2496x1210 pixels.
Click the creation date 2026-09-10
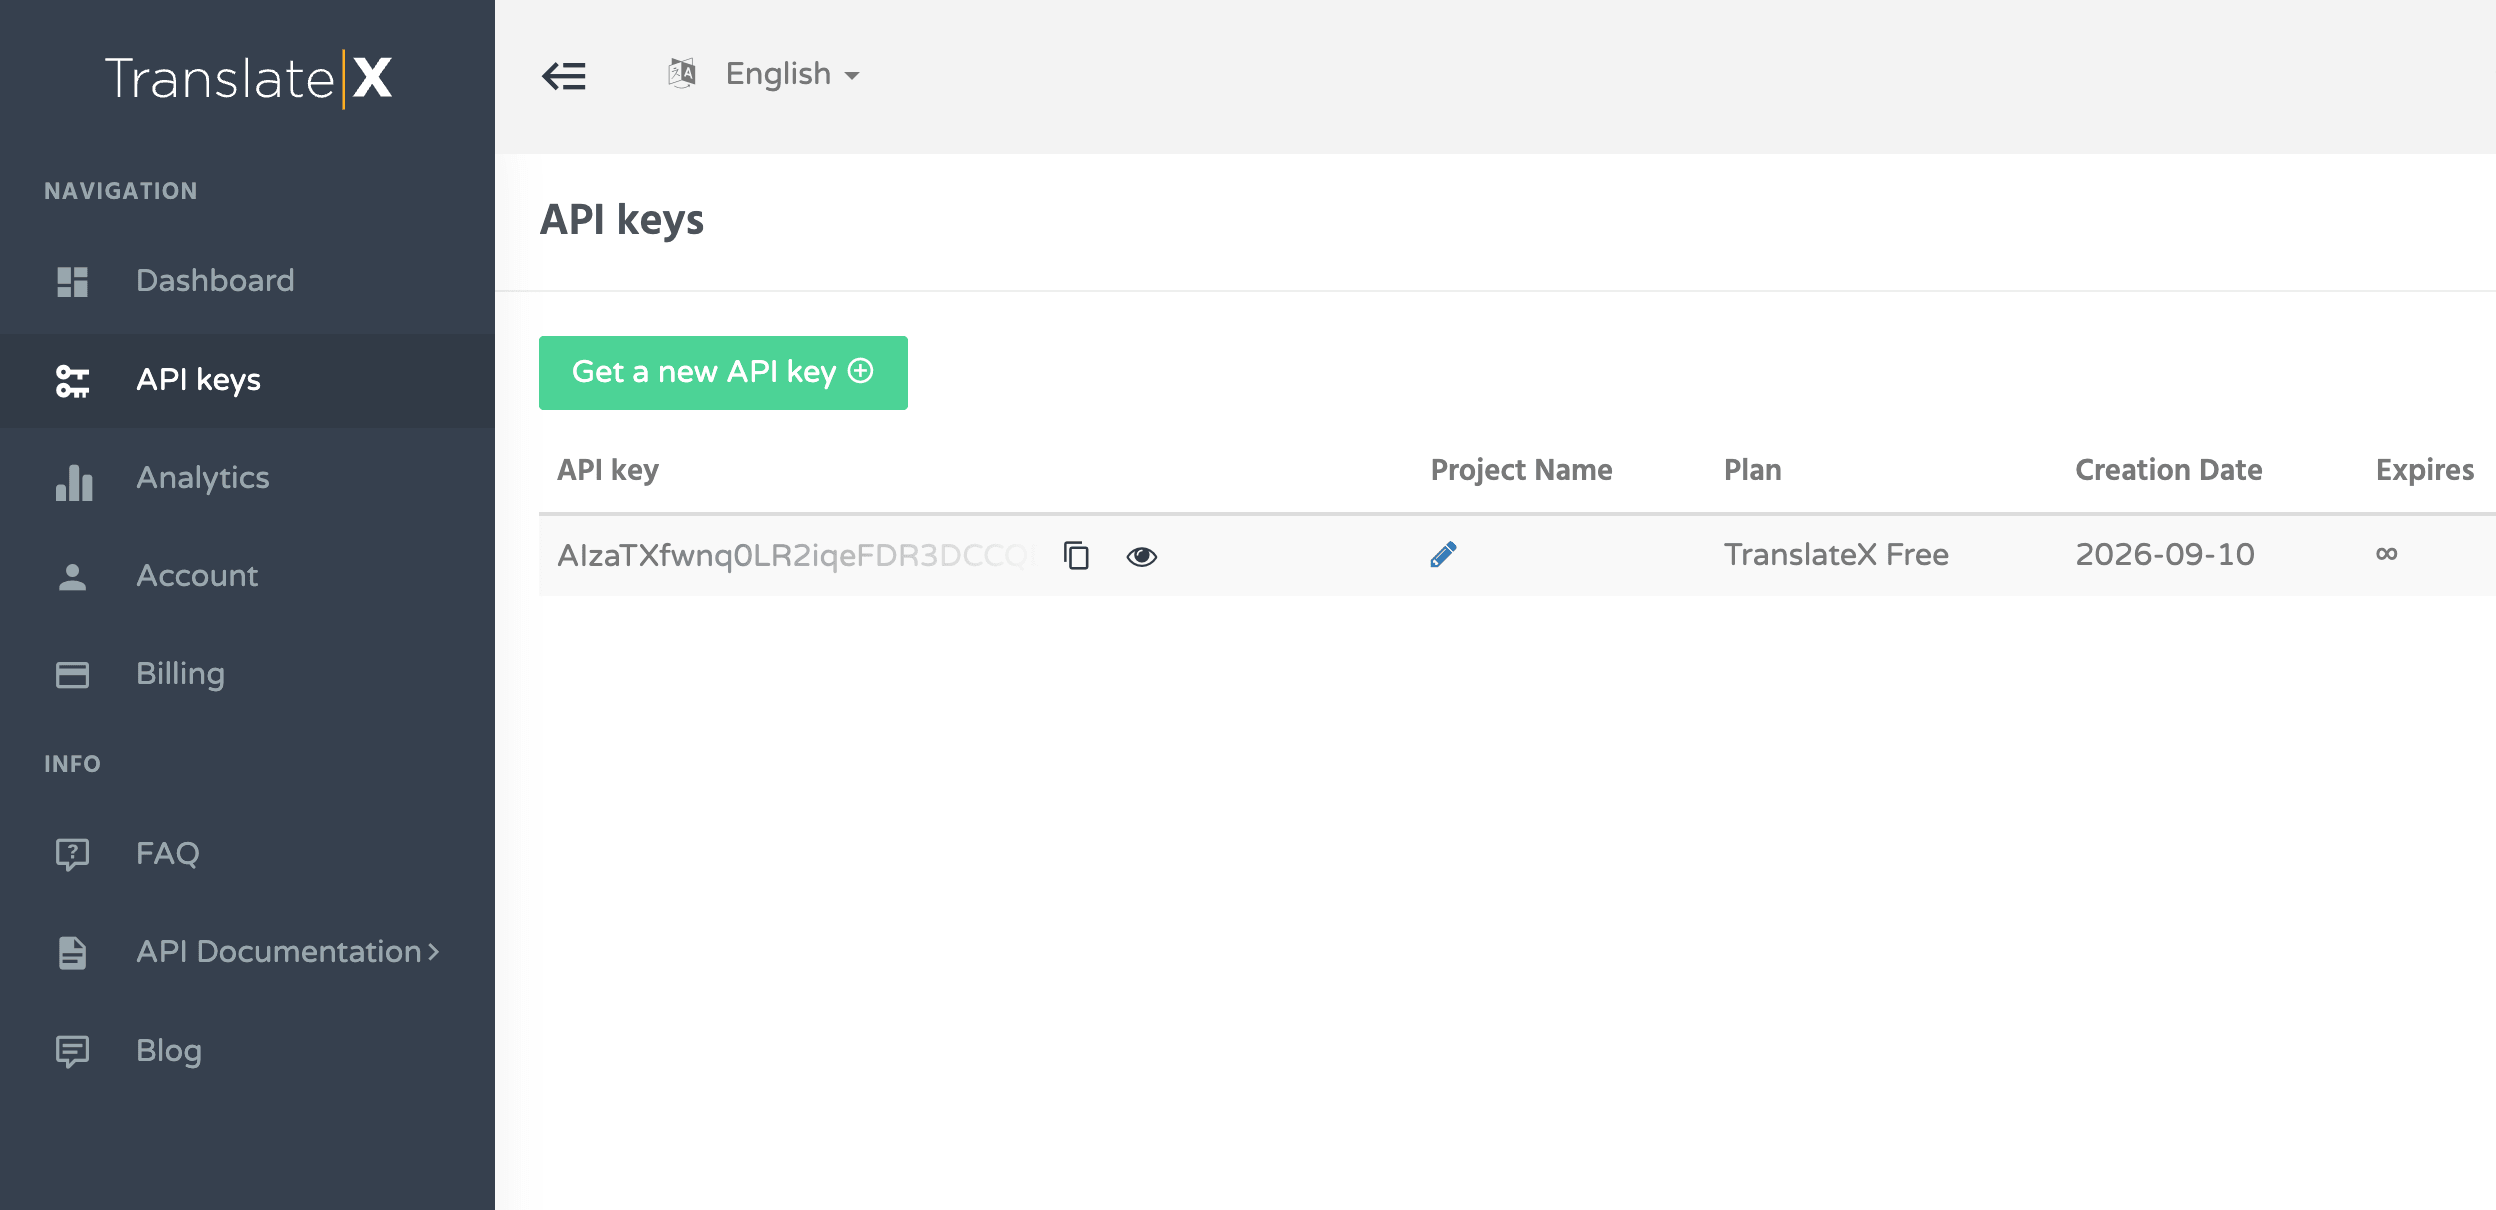[x=2165, y=555]
